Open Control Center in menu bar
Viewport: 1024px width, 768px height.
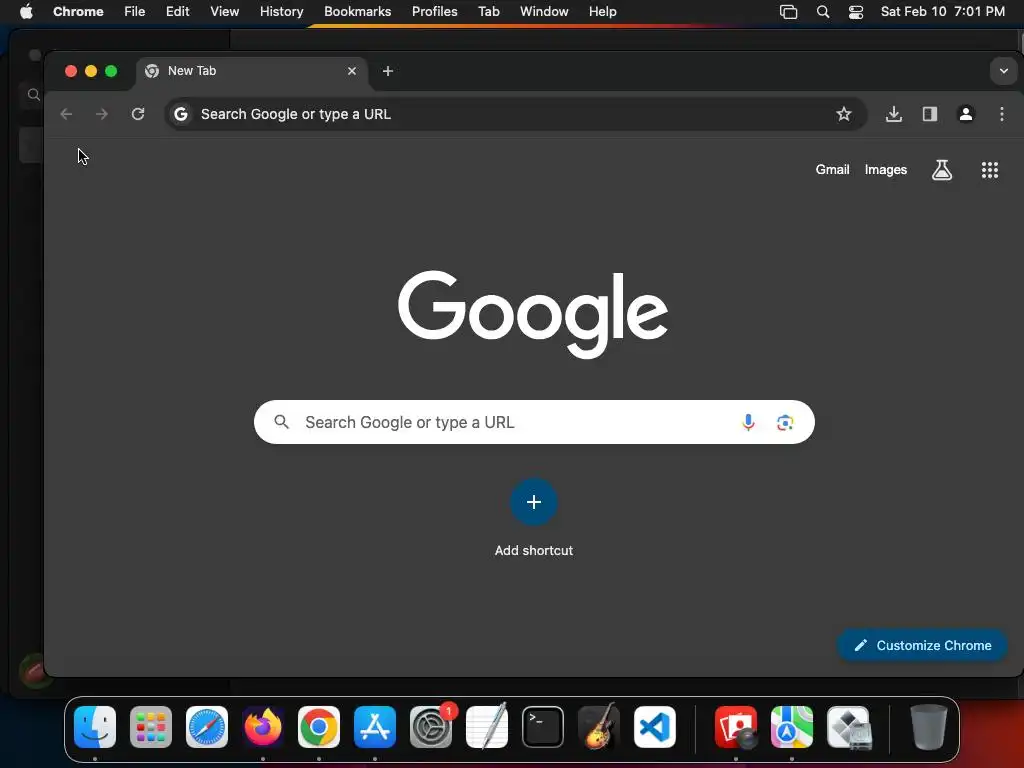coord(856,12)
